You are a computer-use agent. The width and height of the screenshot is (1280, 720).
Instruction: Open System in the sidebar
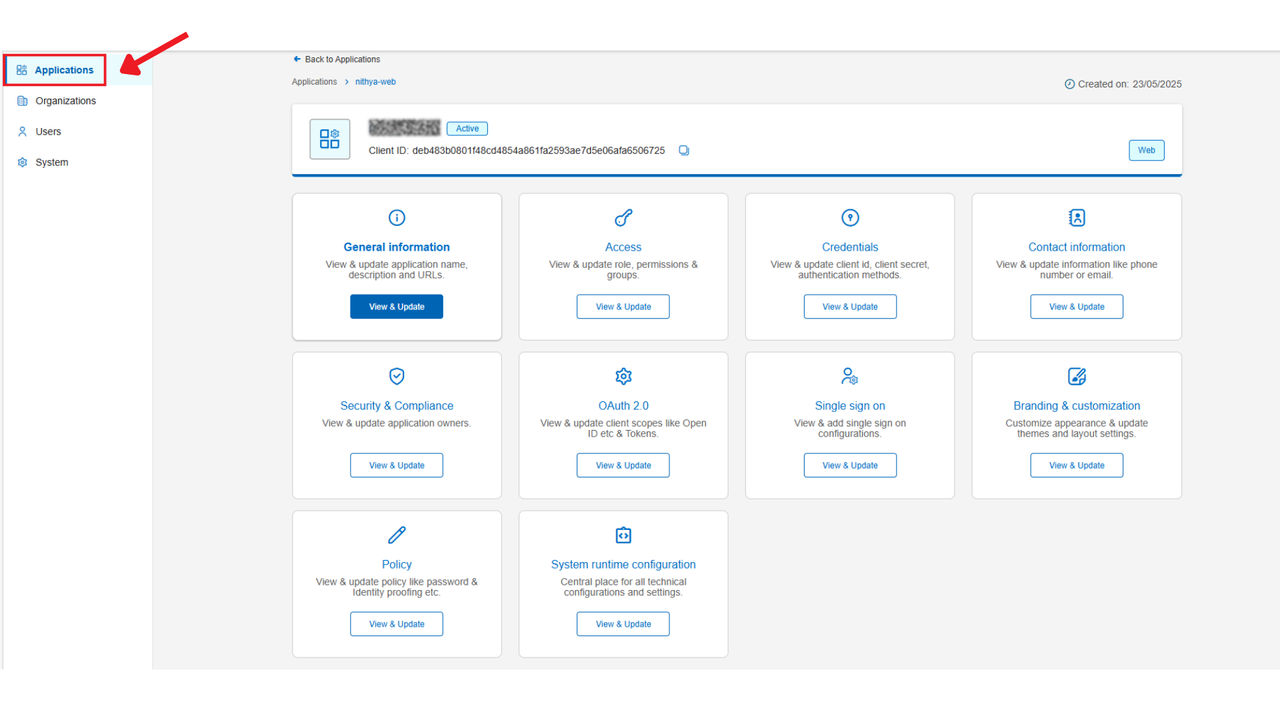(52, 162)
